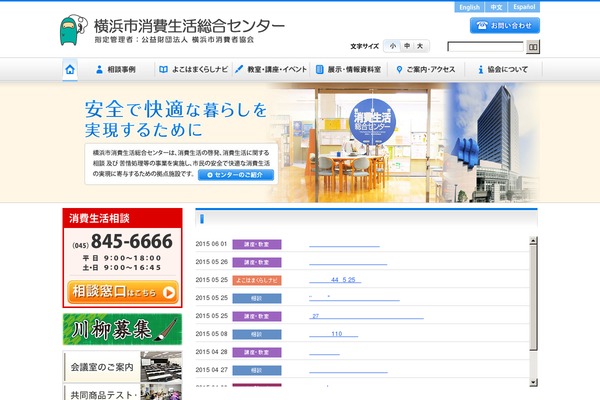The height and width of the screenshot is (400, 600).
Task: Click the mascot logo at top left
Action: [73, 30]
